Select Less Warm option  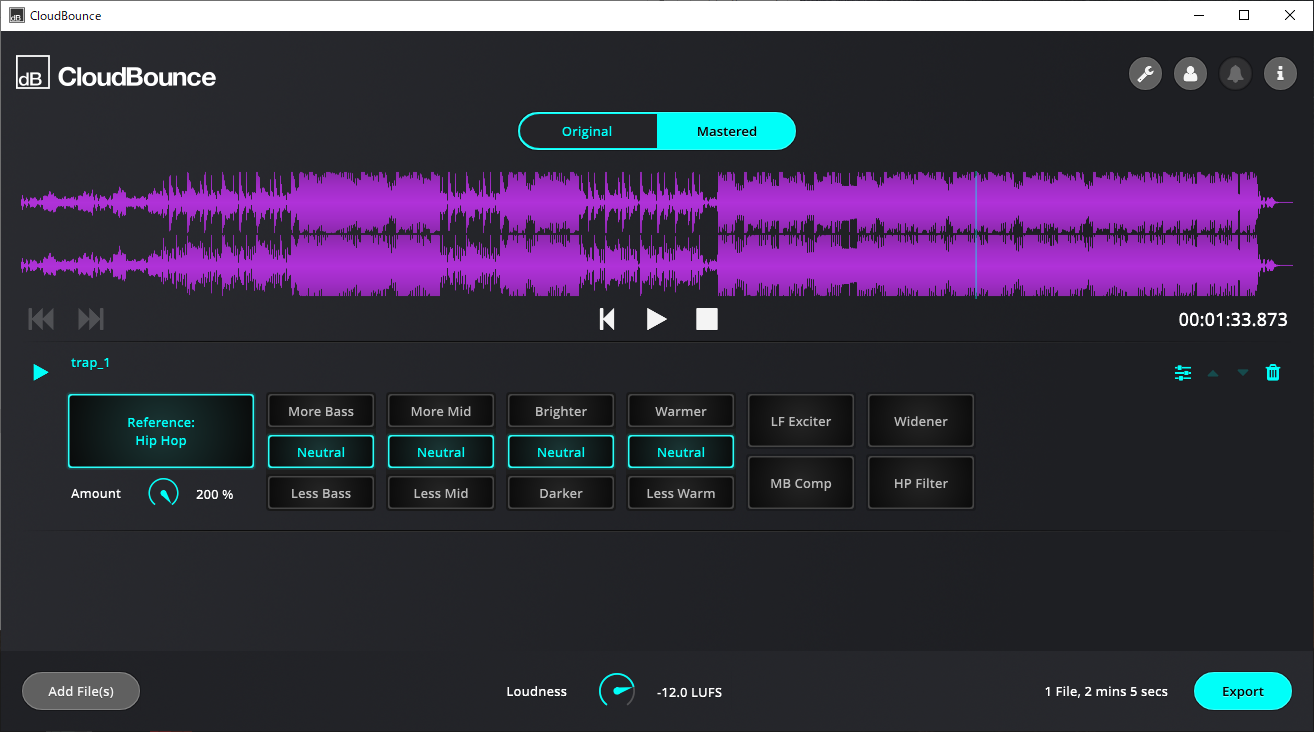click(681, 493)
